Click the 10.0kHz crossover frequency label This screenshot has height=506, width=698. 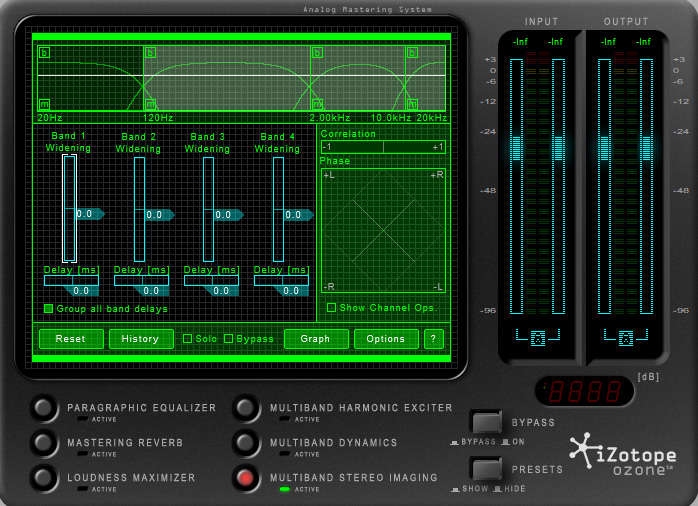click(x=391, y=118)
